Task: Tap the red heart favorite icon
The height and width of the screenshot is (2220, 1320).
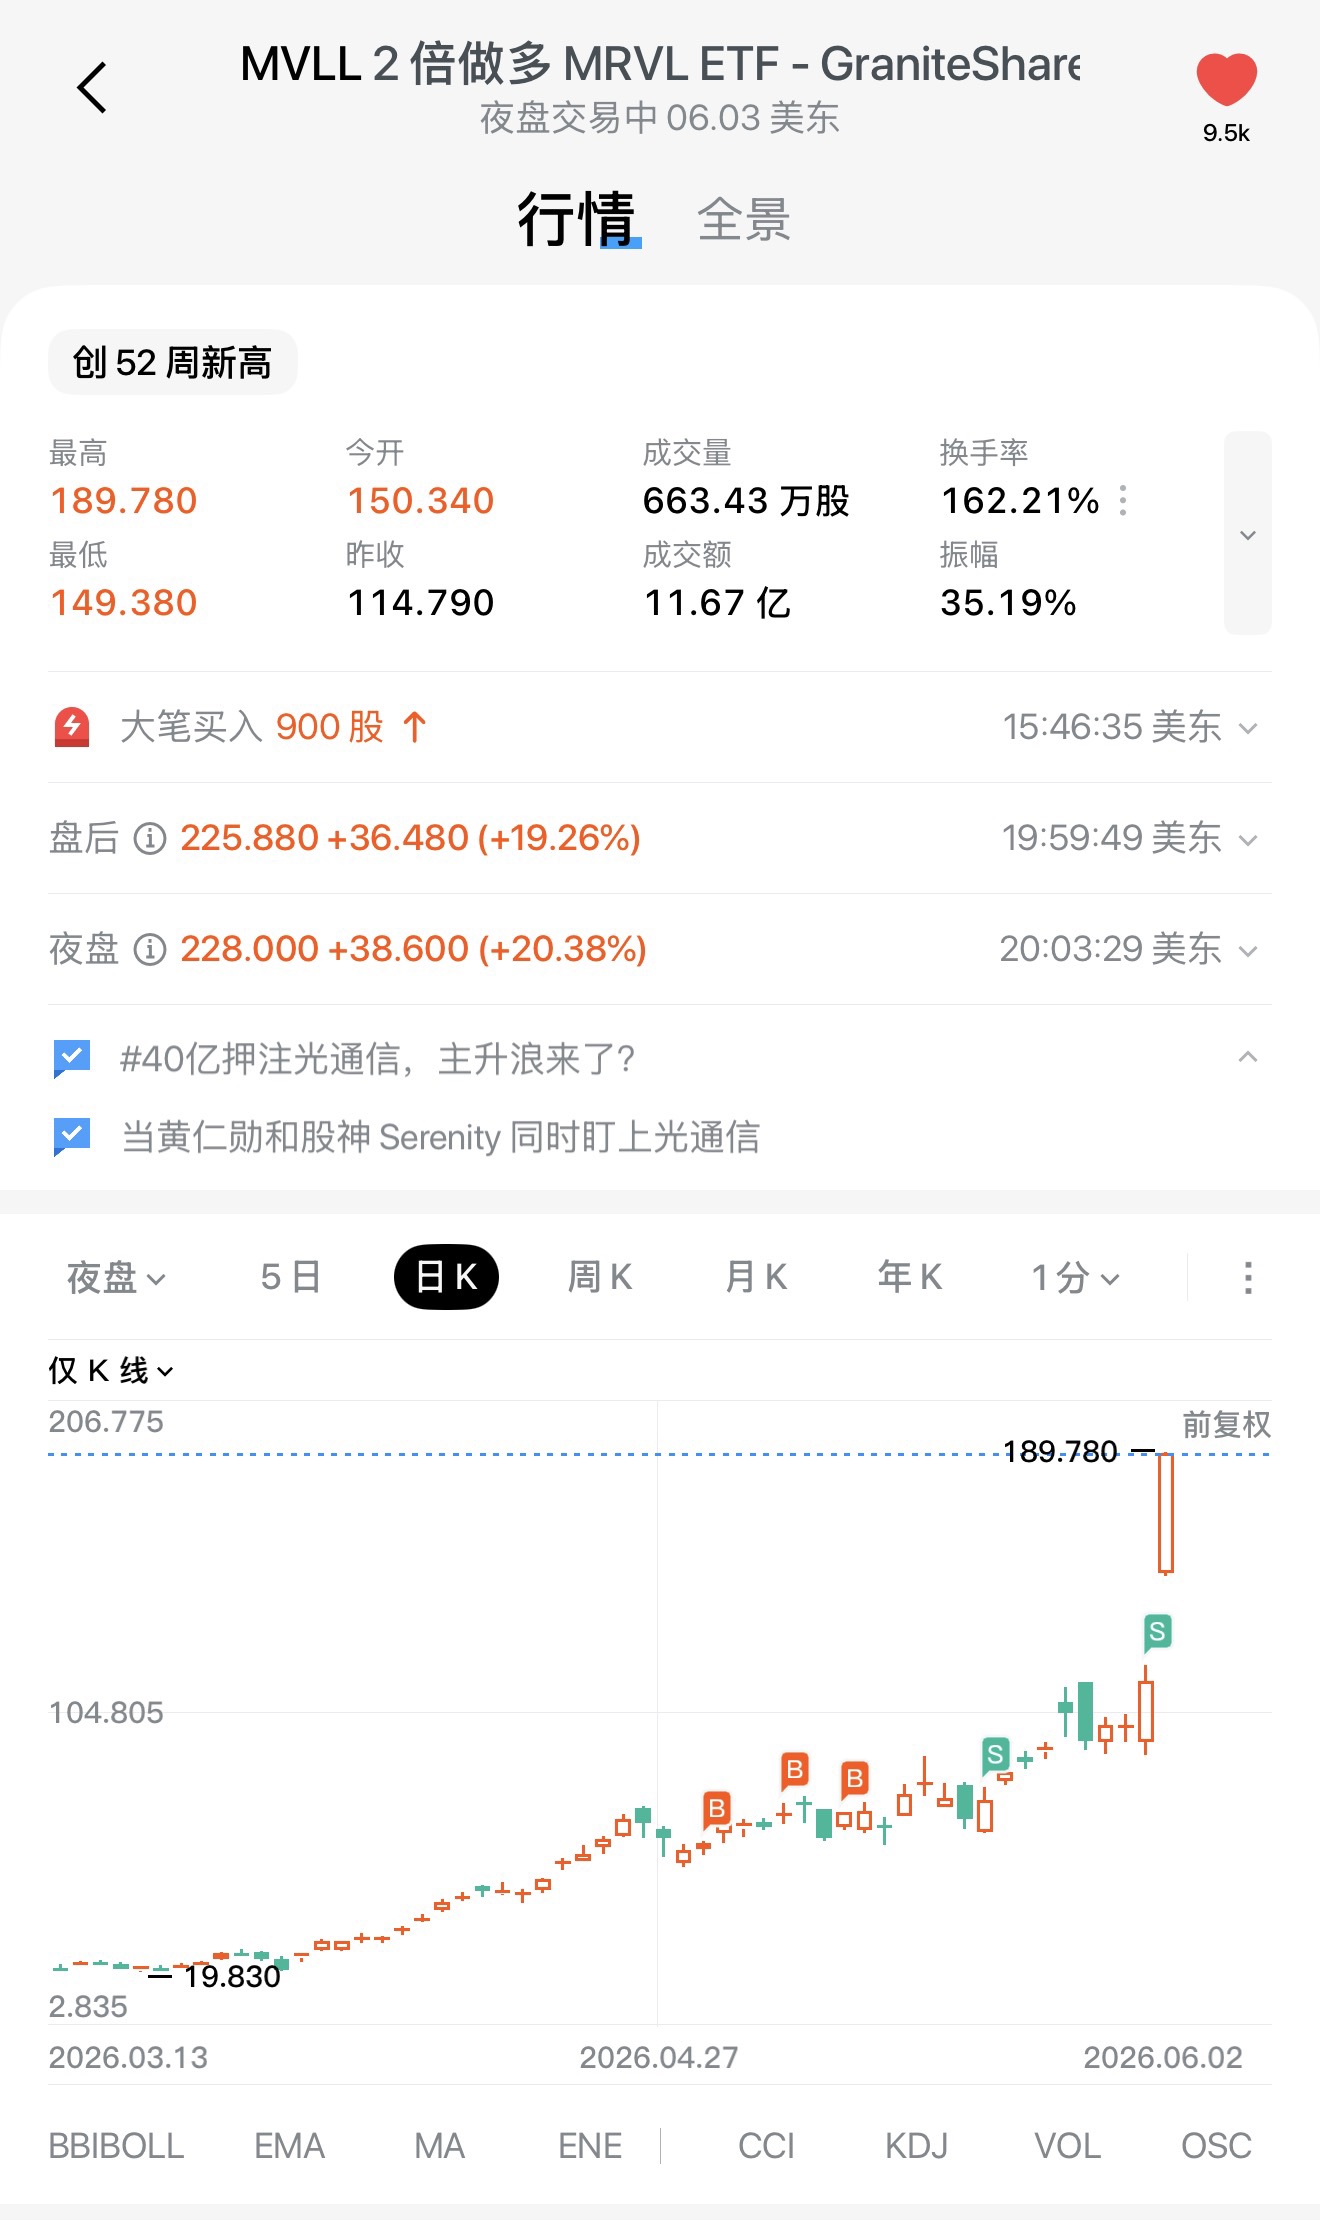Action: click(x=1226, y=80)
